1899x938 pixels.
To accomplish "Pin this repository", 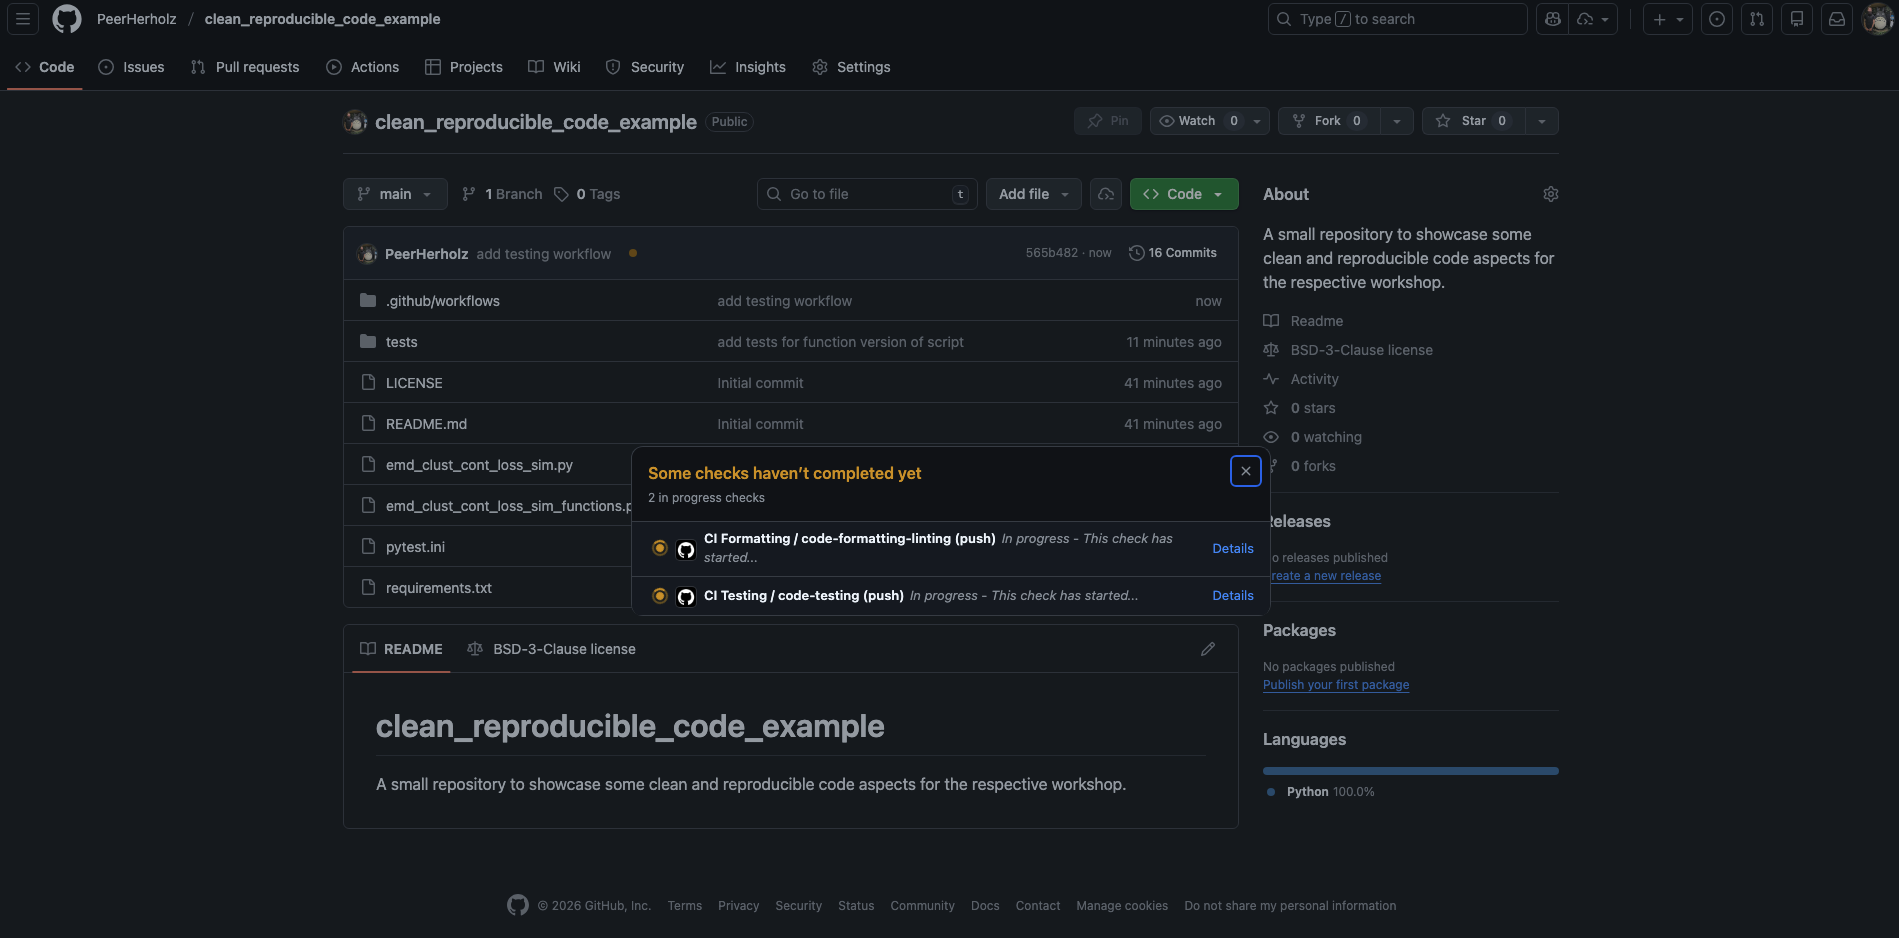I will click(x=1108, y=121).
